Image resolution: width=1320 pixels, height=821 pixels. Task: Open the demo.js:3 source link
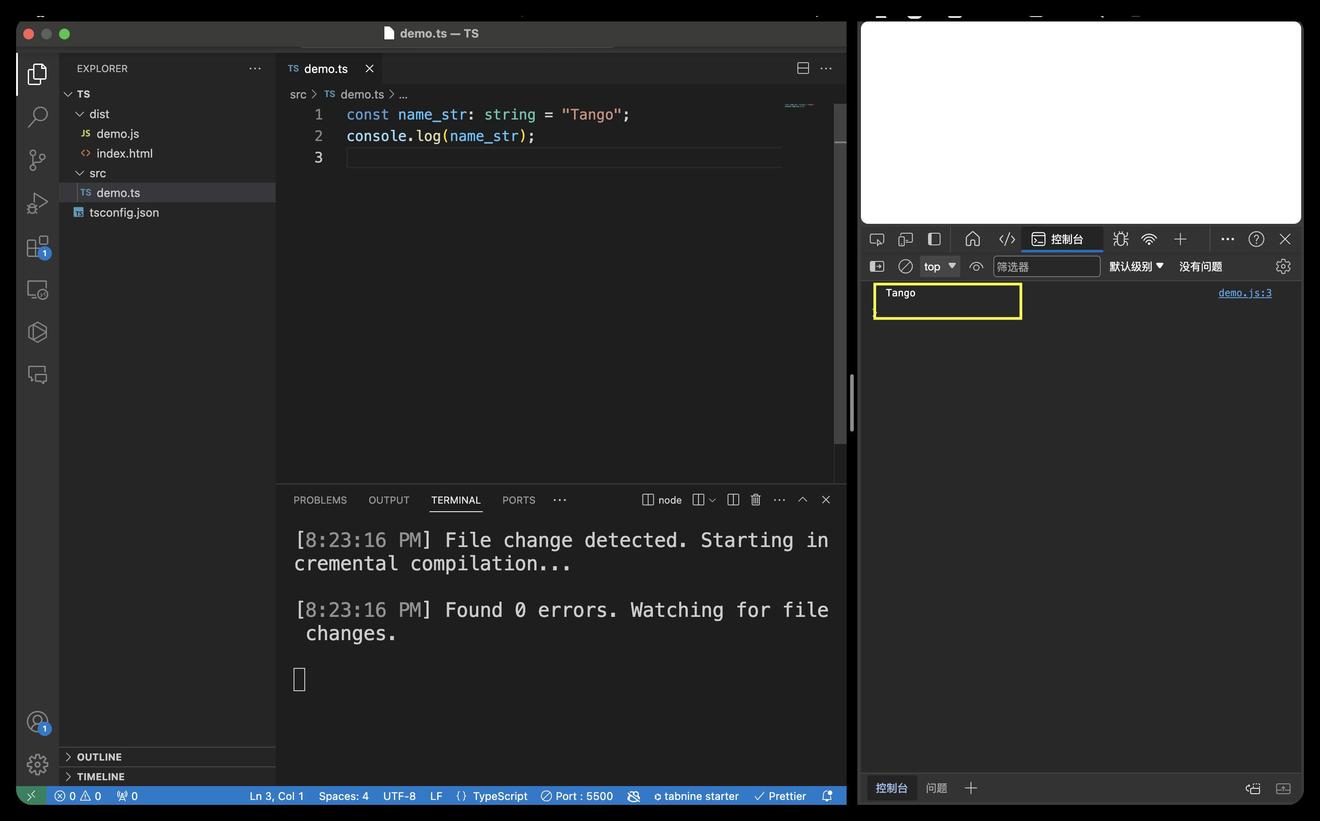point(1244,293)
